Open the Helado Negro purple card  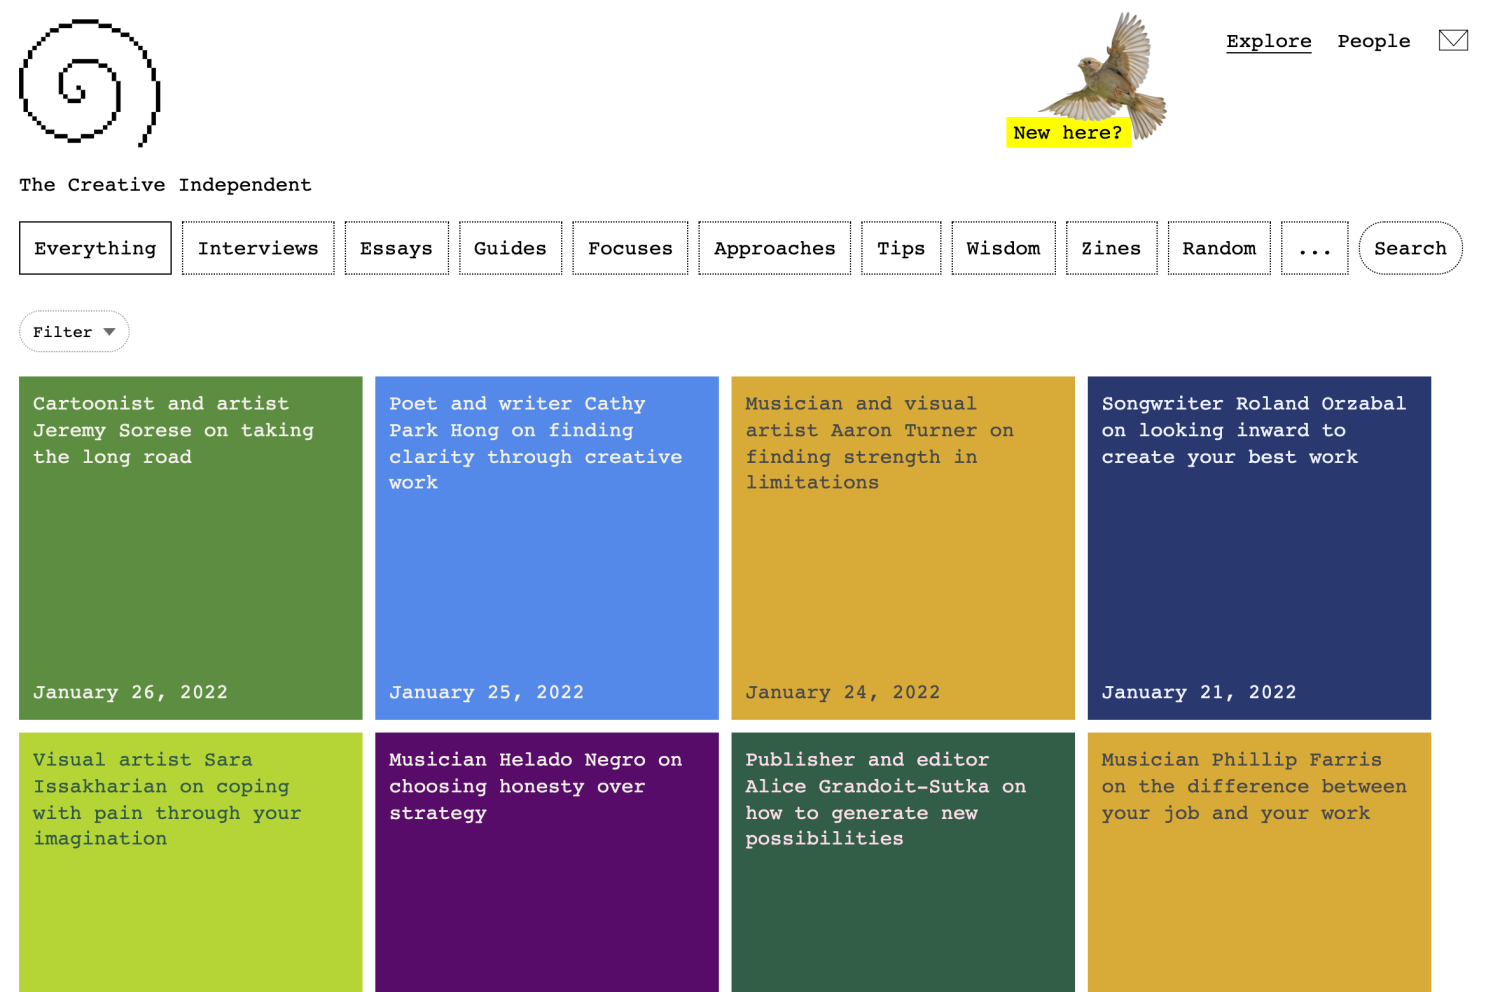coord(546,861)
